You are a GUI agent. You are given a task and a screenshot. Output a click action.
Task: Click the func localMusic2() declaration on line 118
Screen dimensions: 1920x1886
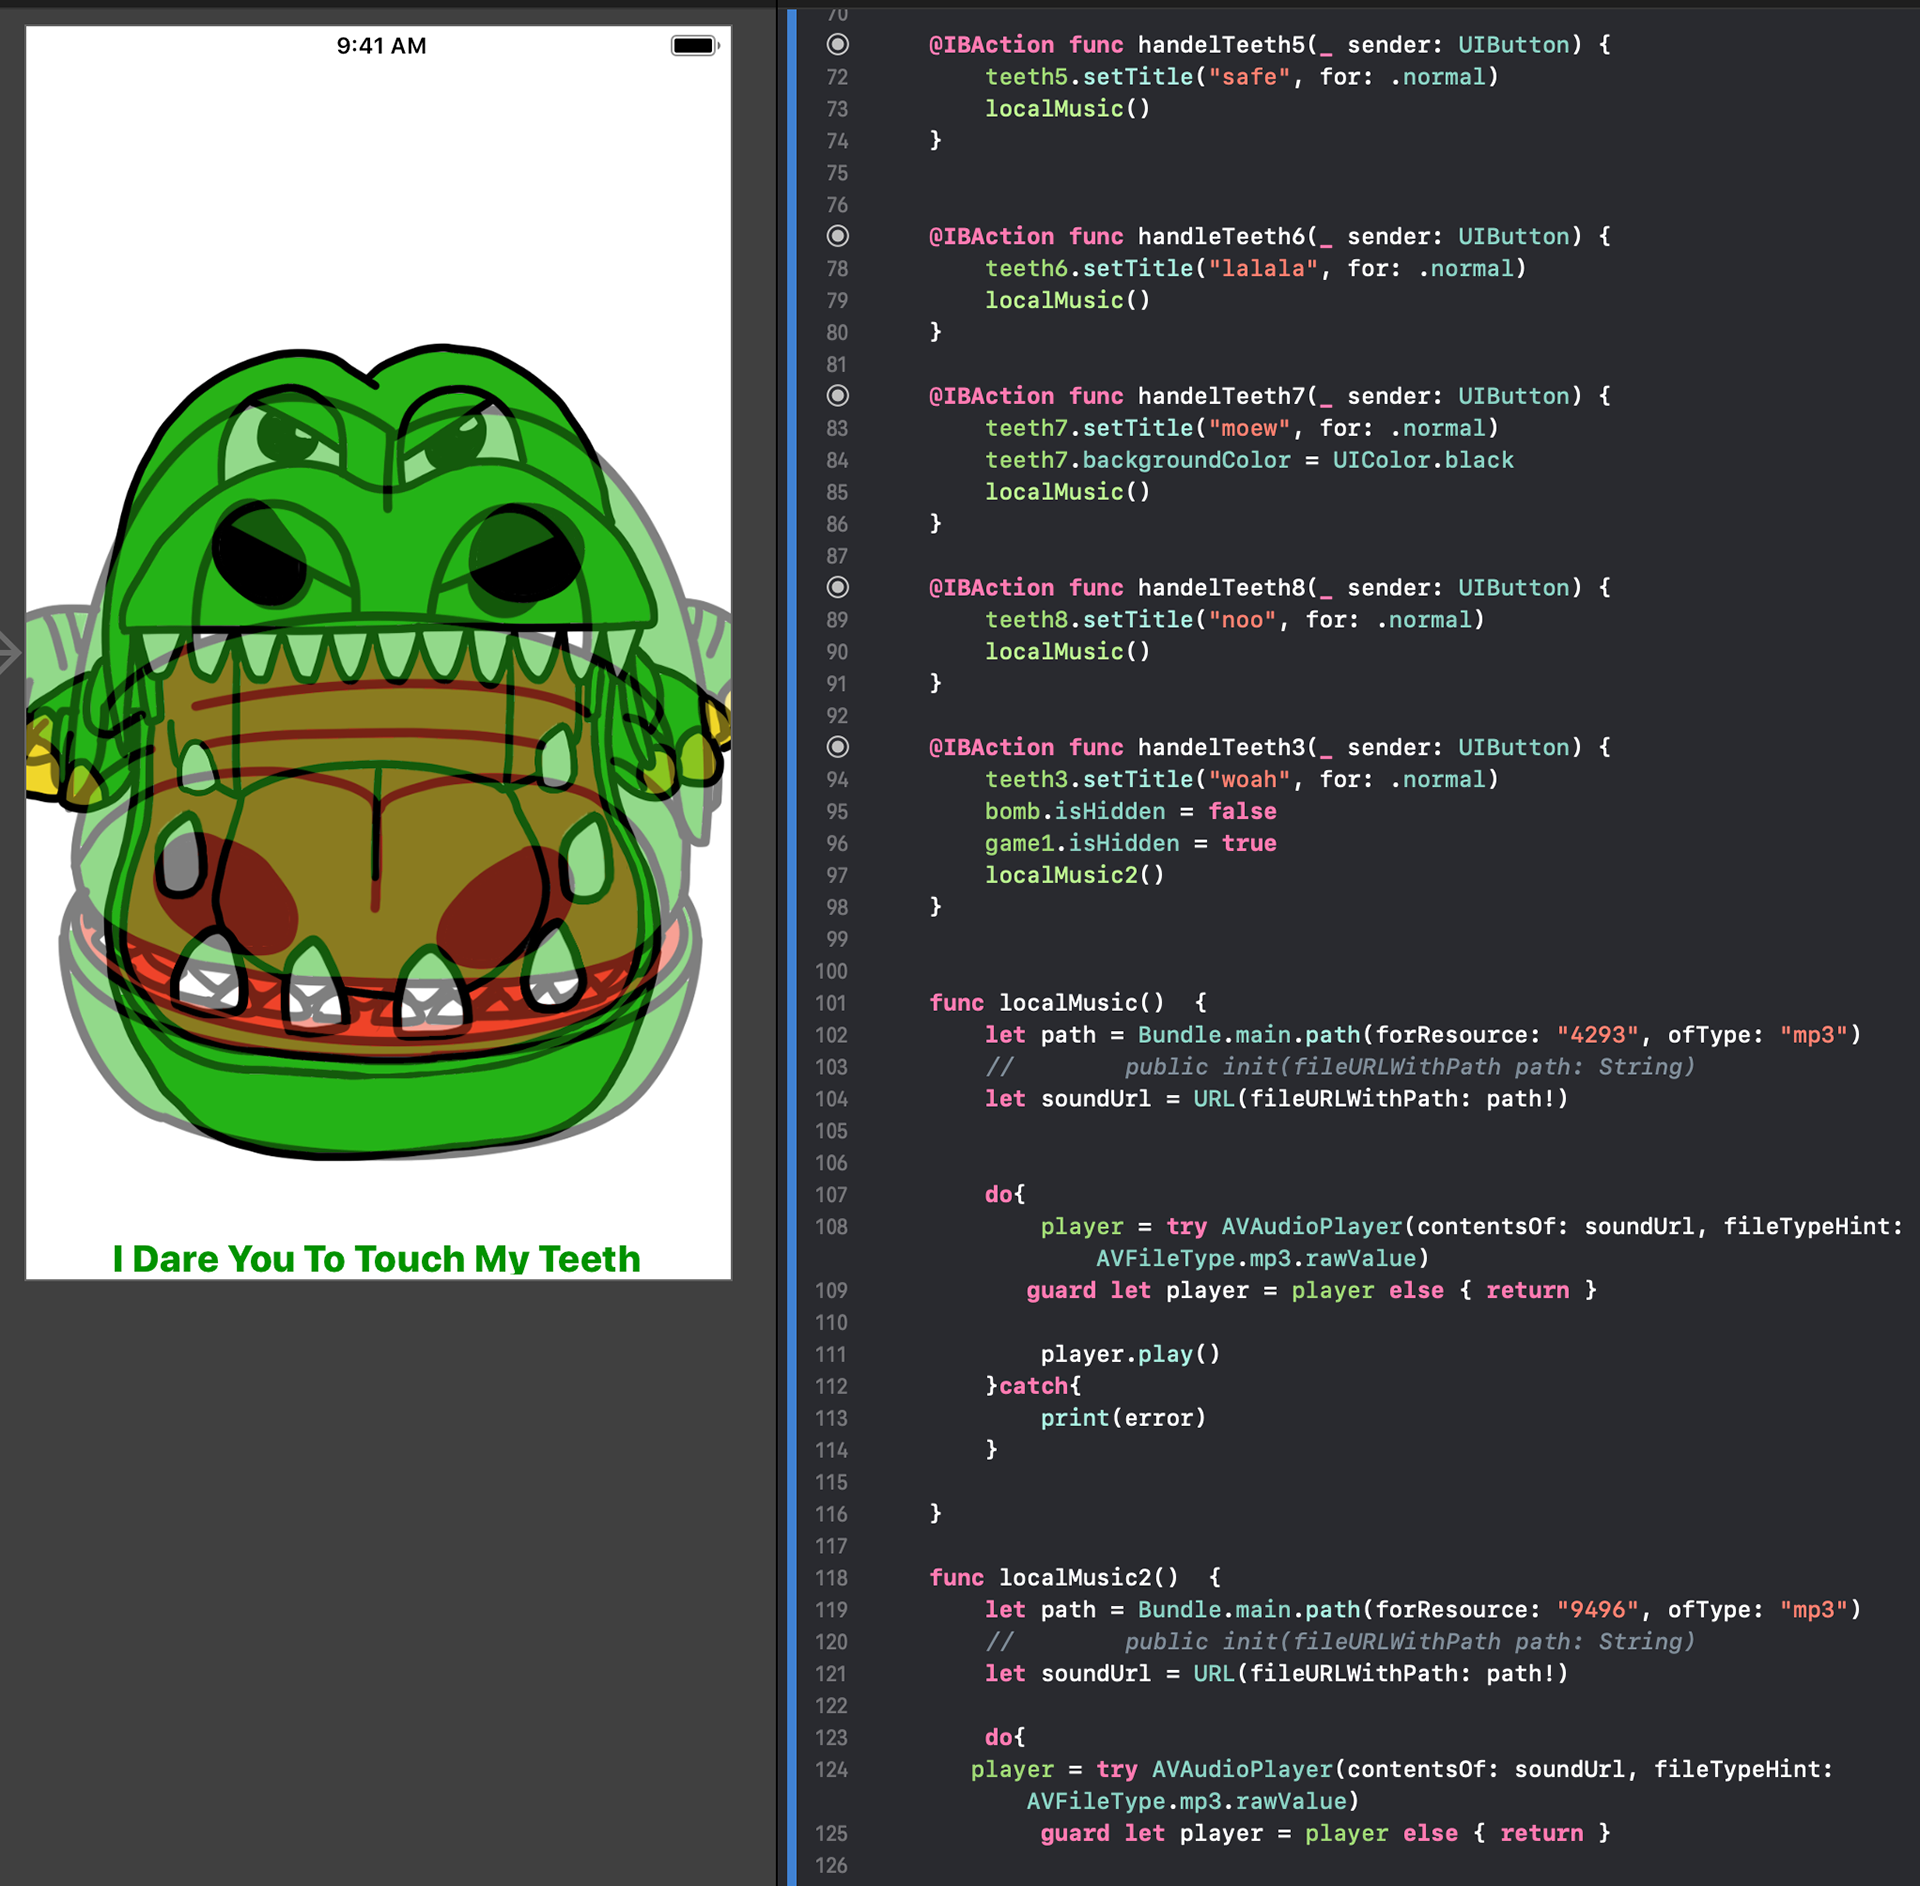click(1054, 1578)
